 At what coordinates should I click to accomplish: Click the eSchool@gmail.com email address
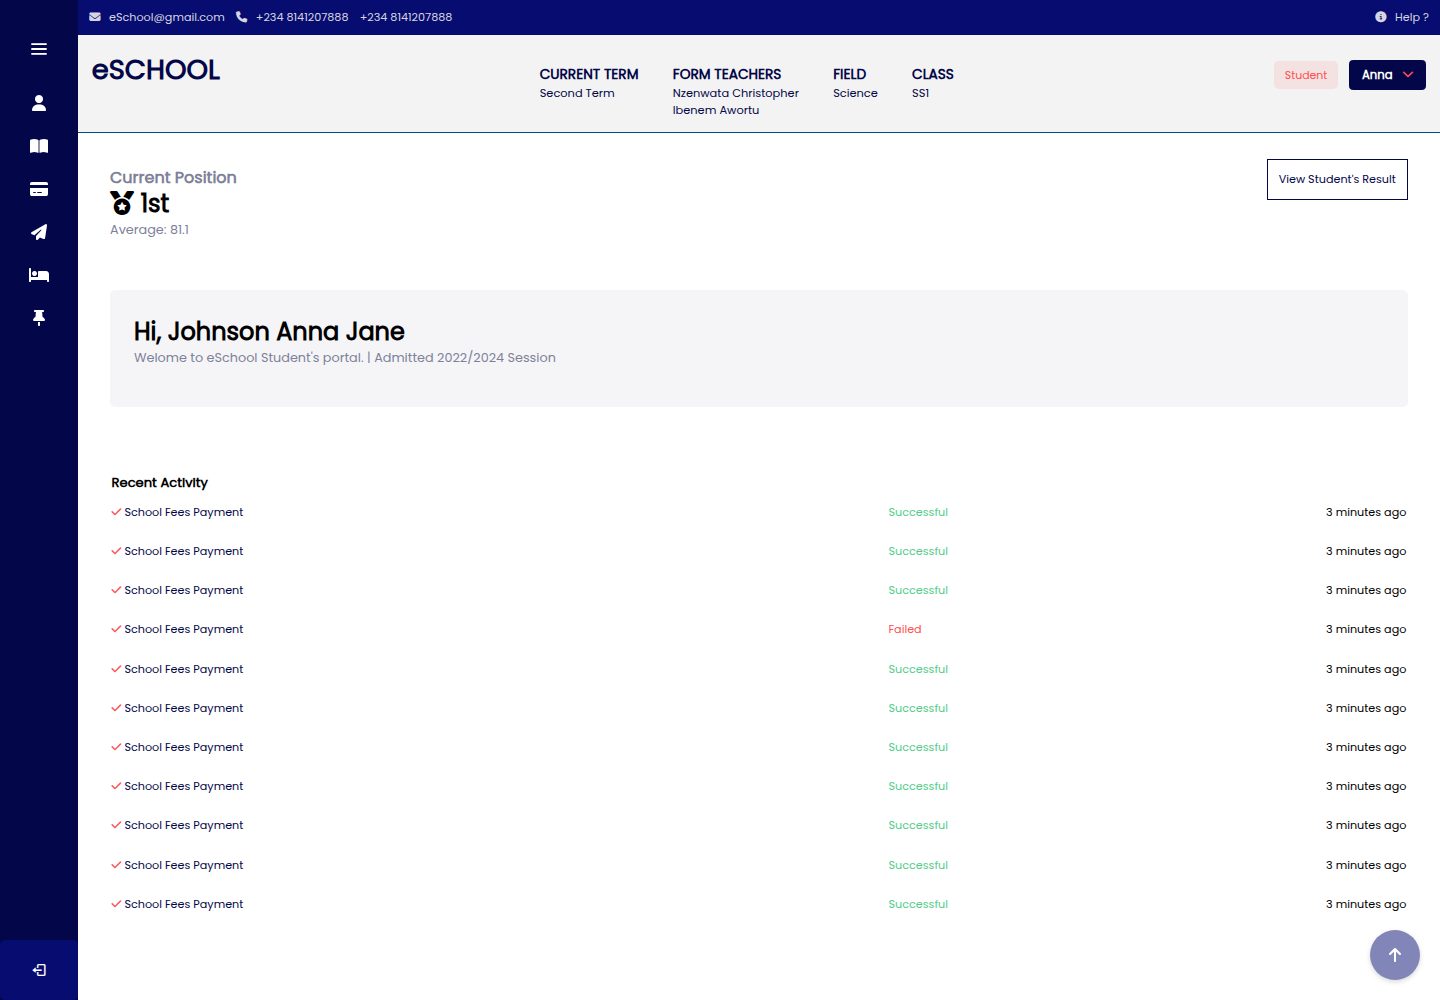pyautogui.click(x=167, y=17)
